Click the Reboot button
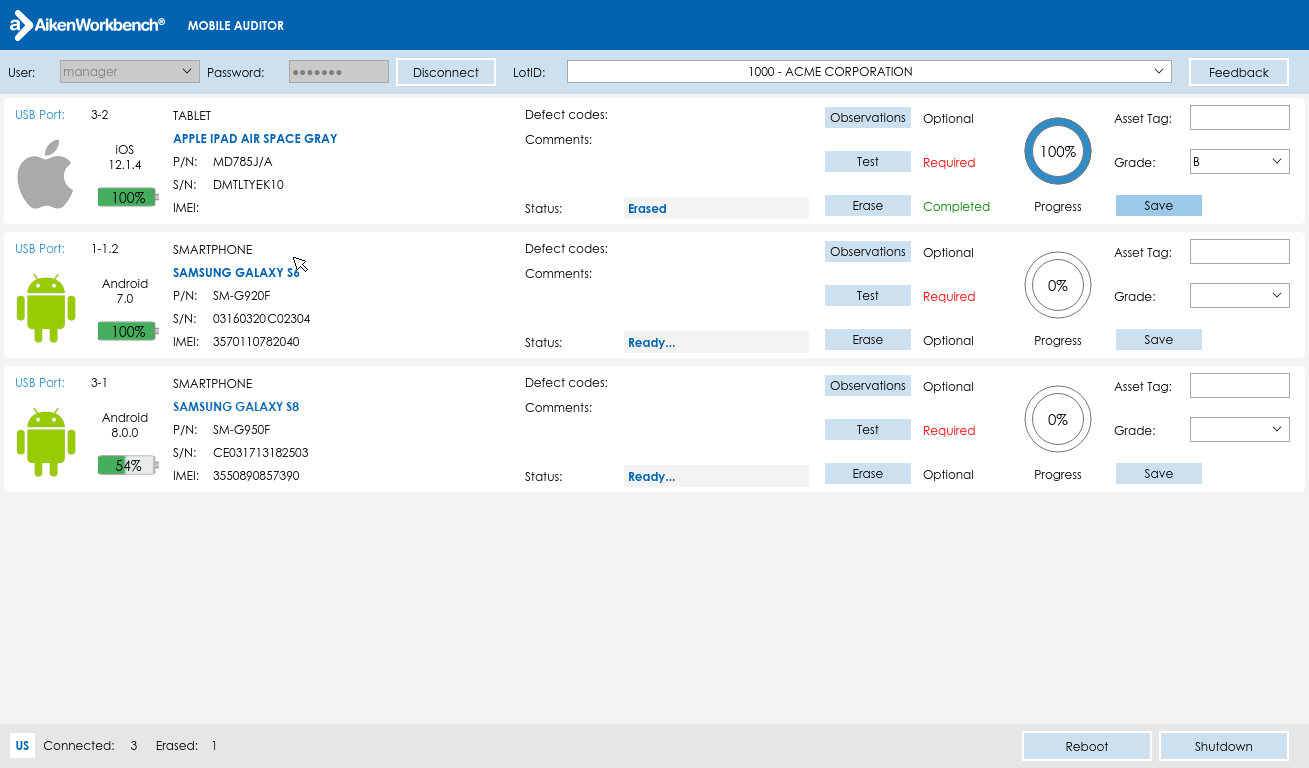This screenshot has height=768, width=1309. (x=1087, y=746)
